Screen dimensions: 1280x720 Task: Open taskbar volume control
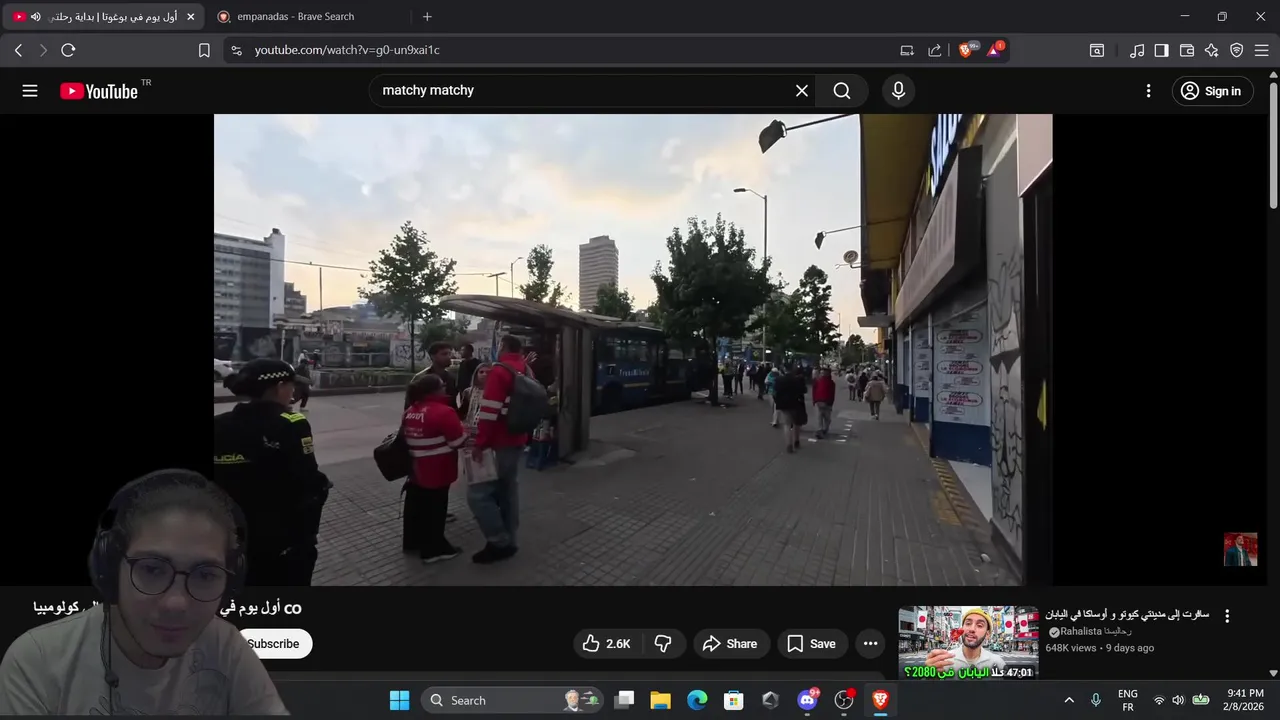[x=1178, y=700]
